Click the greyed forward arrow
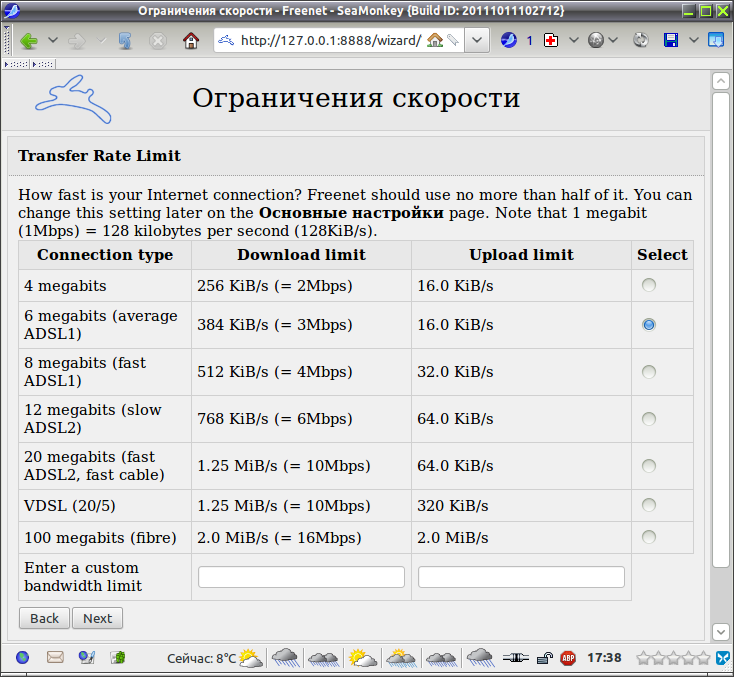734x677 pixels. [77, 41]
